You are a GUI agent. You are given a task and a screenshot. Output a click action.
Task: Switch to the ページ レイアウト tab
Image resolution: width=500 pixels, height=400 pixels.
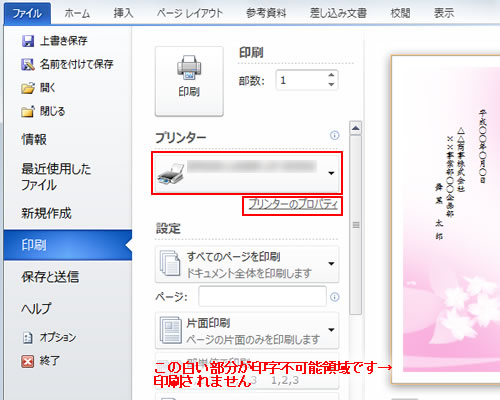pos(189,13)
